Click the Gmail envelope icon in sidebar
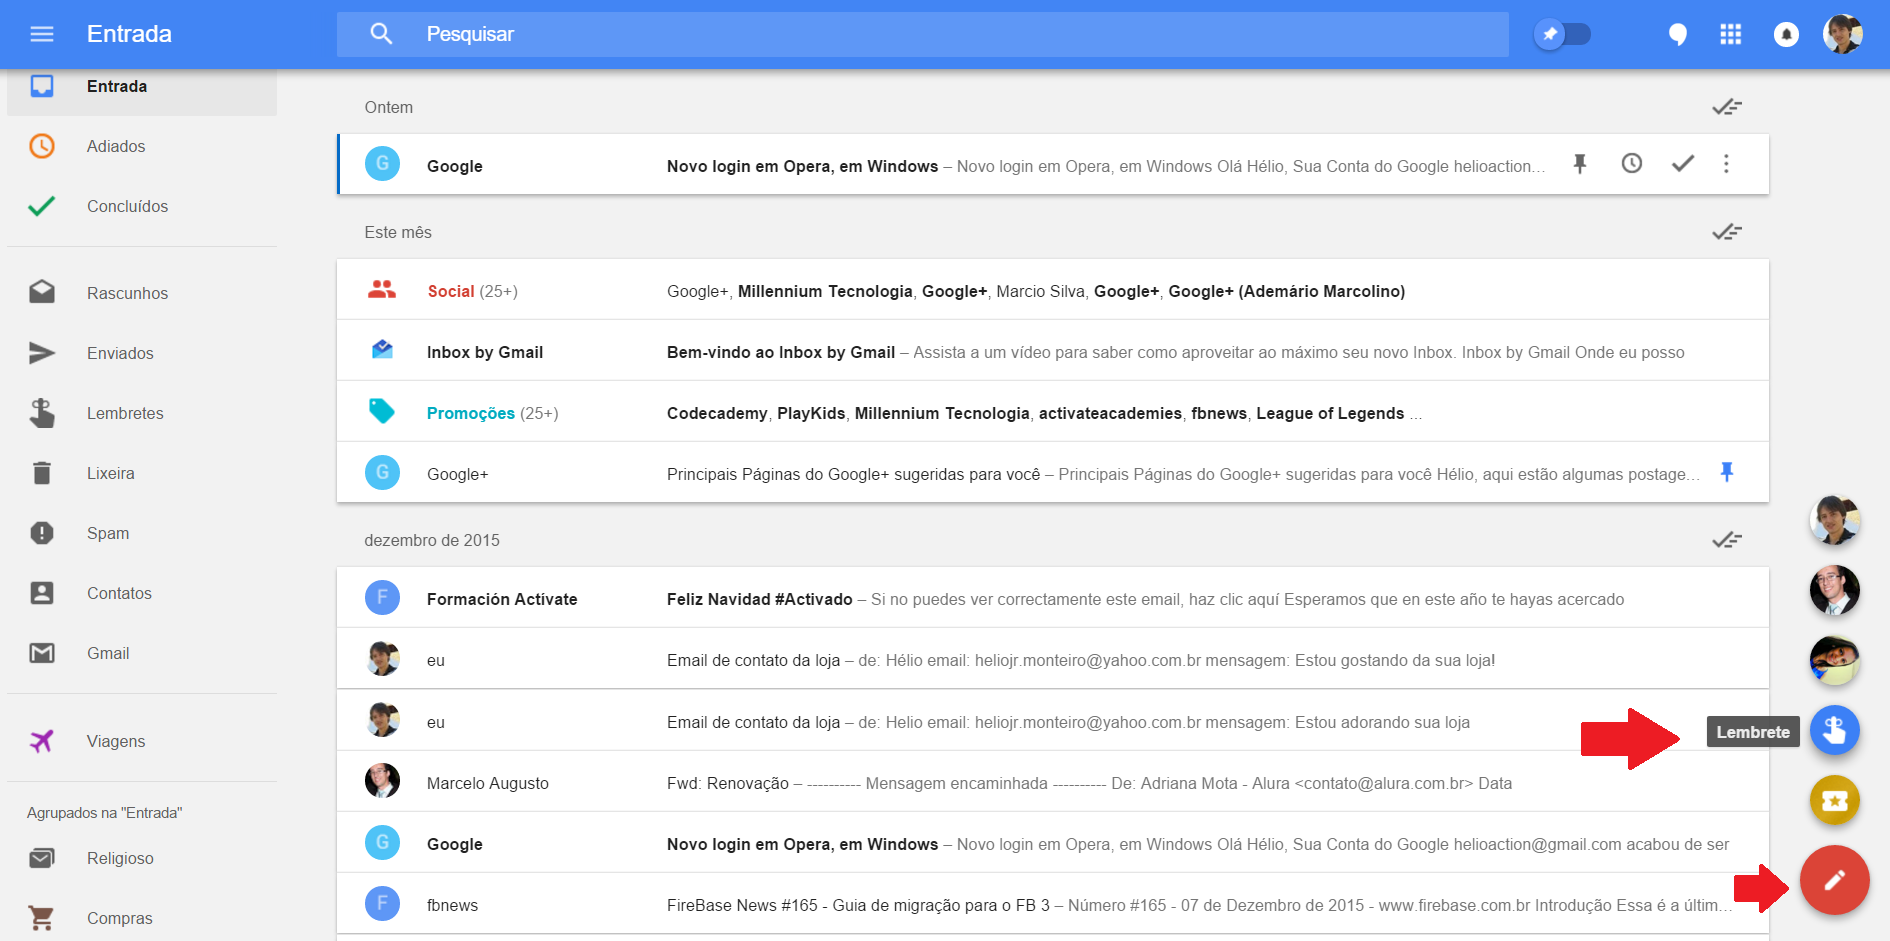The height and width of the screenshot is (941, 1890). coord(42,653)
